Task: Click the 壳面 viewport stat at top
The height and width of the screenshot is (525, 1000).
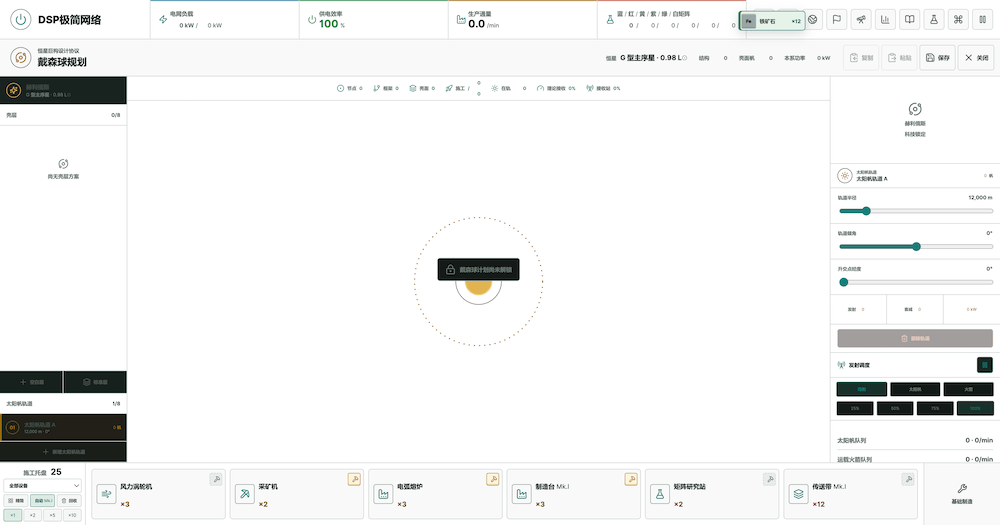Action: pyautogui.click(x=422, y=89)
